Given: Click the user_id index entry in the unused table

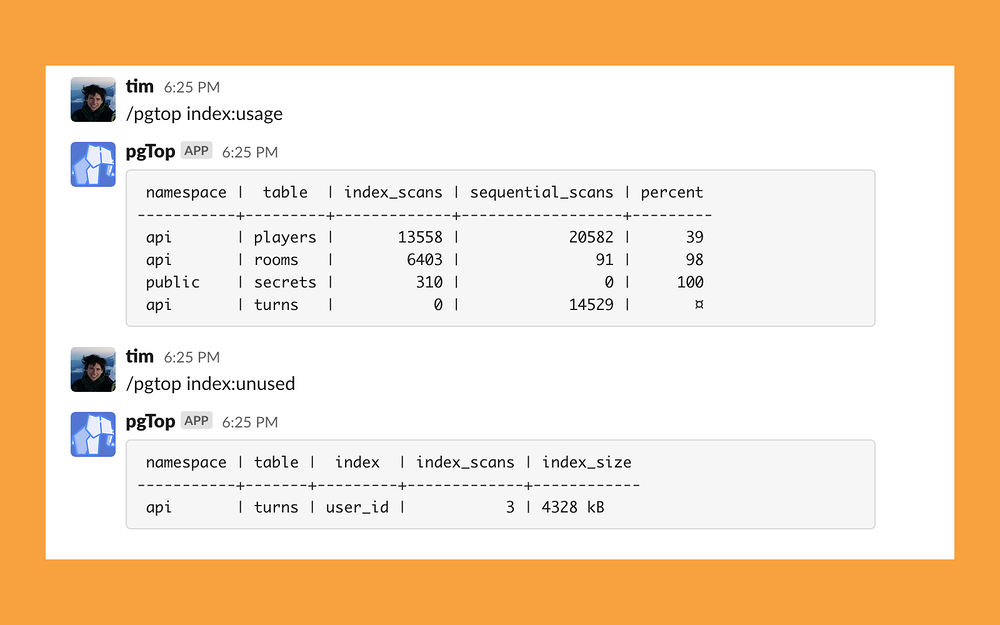Looking at the screenshot, I should click(x=357, y=508).
